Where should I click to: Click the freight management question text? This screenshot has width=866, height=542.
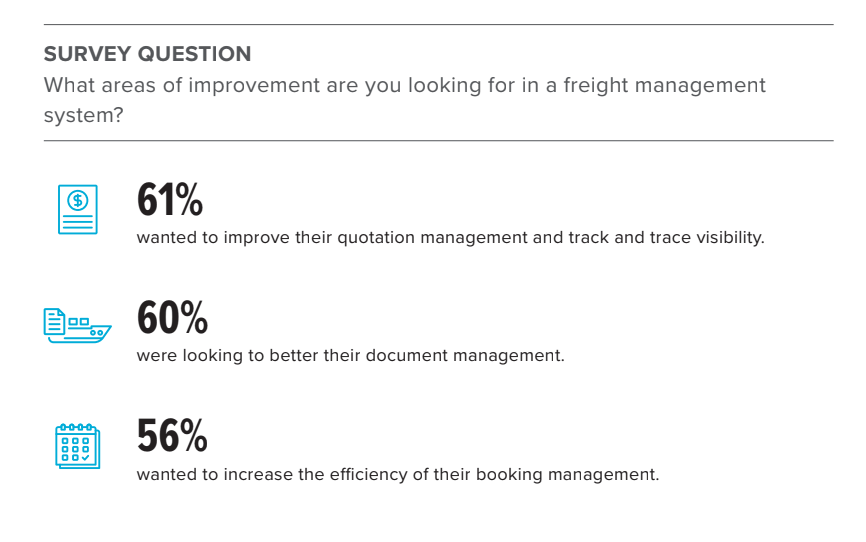404,100
